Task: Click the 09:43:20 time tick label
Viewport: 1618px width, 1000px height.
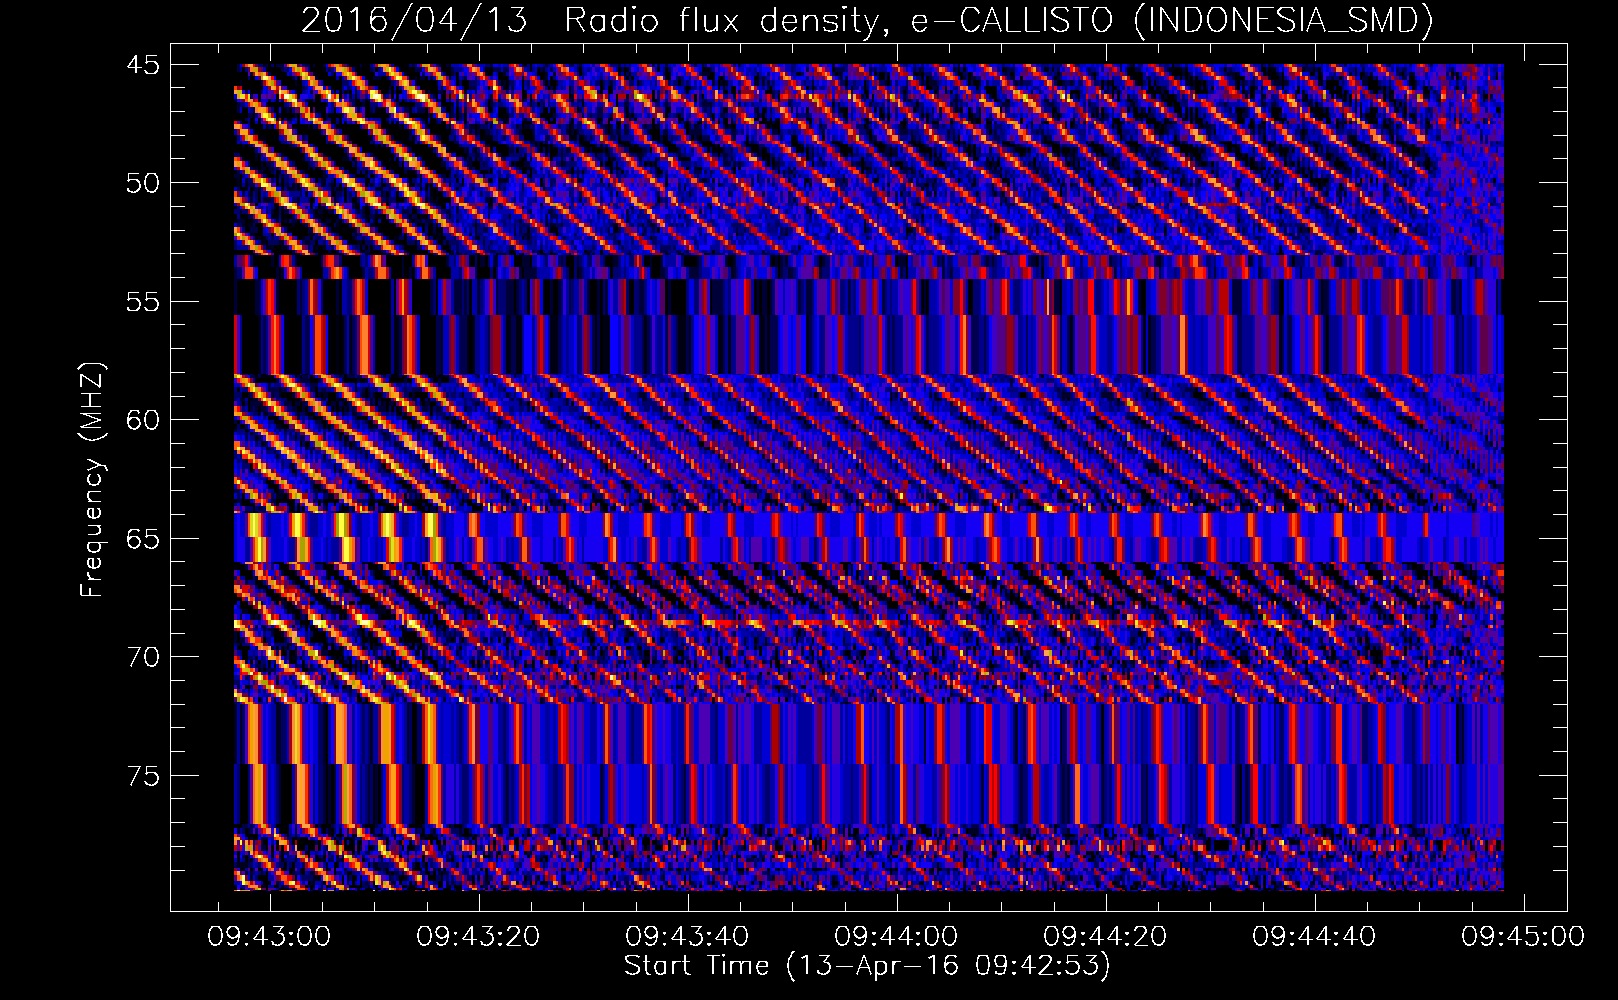Action: point(478,937)
